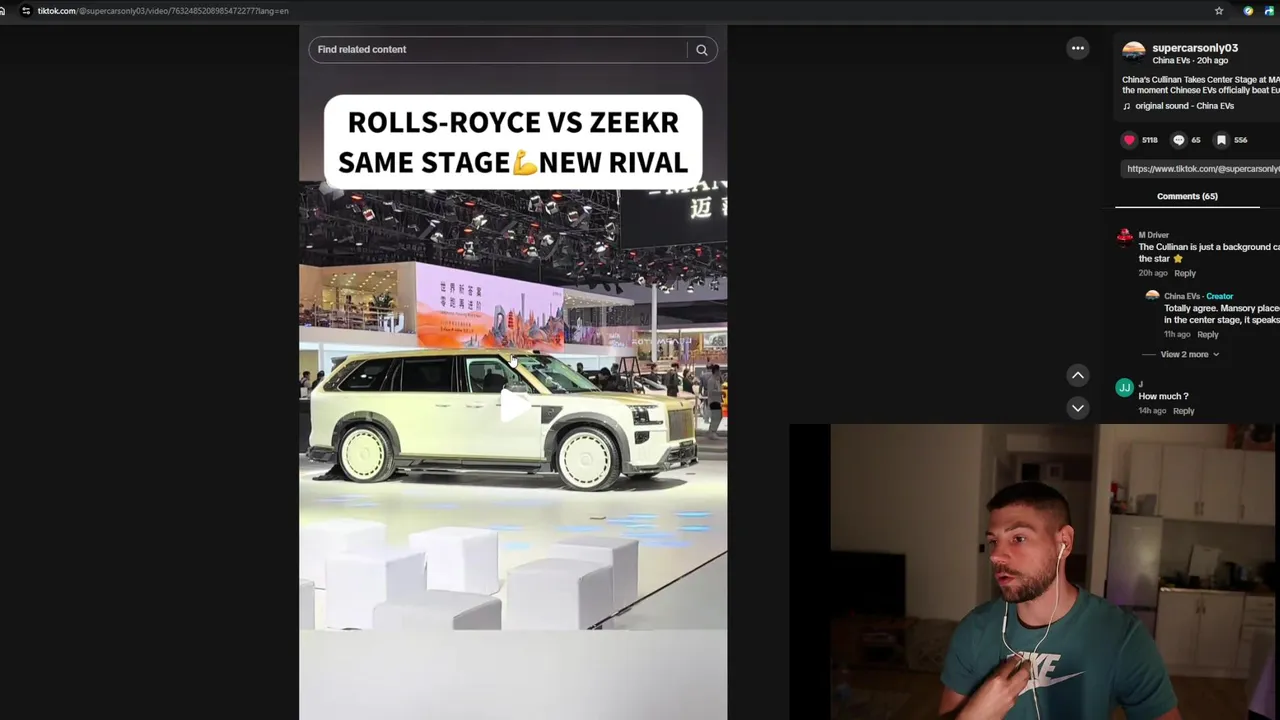
Task: Like the video with the heart icon
Action: [1130, 140]
